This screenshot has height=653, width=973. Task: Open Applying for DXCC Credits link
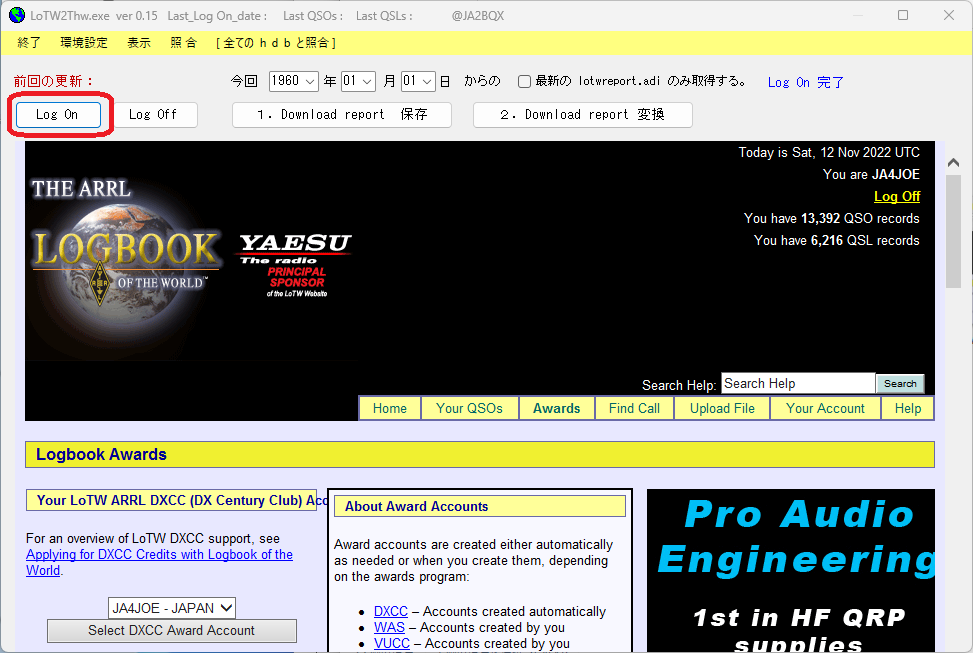coord(159,562)
